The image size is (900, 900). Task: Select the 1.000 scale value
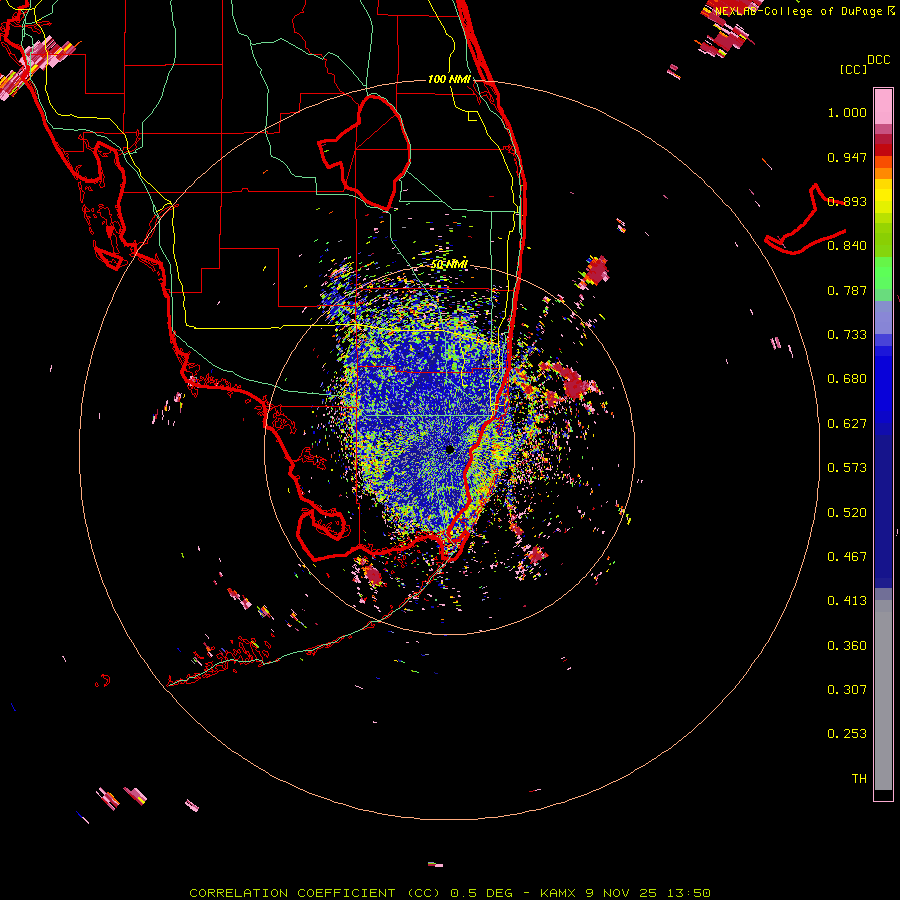pos(847,112)
